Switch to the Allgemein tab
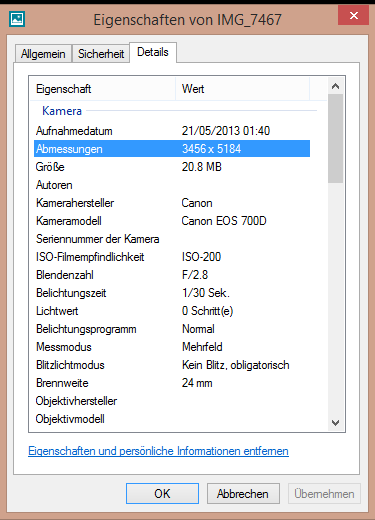 [43, 54]
